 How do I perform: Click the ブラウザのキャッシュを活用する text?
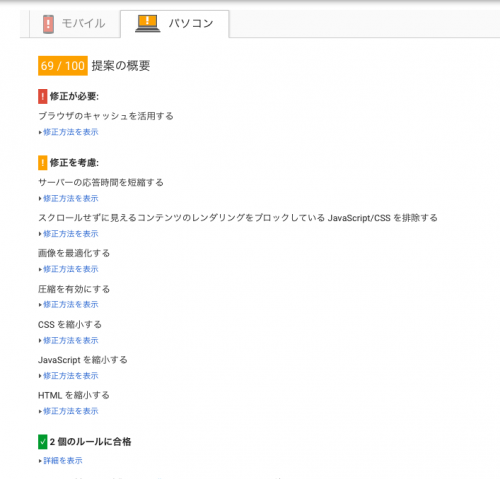pyautogui.click(x=106, y=116)
